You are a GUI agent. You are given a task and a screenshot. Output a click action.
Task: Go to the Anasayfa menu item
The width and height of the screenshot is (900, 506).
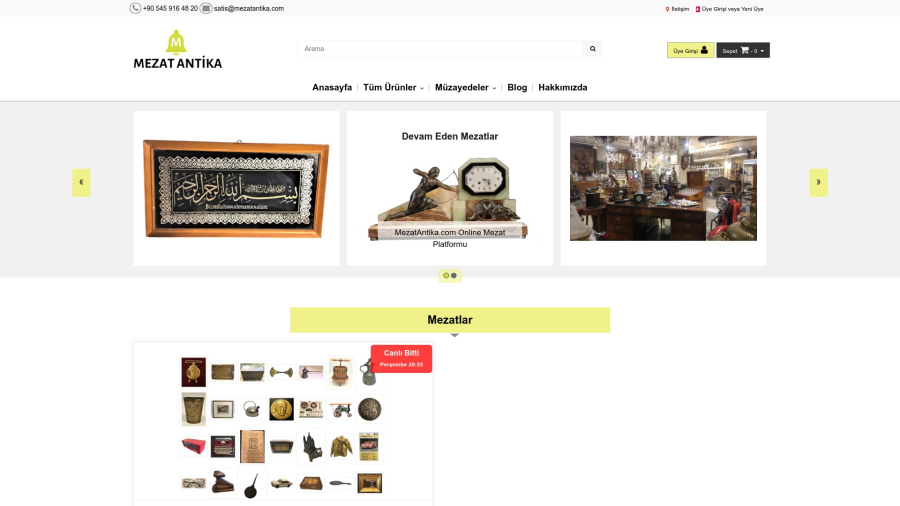[332, 87]
